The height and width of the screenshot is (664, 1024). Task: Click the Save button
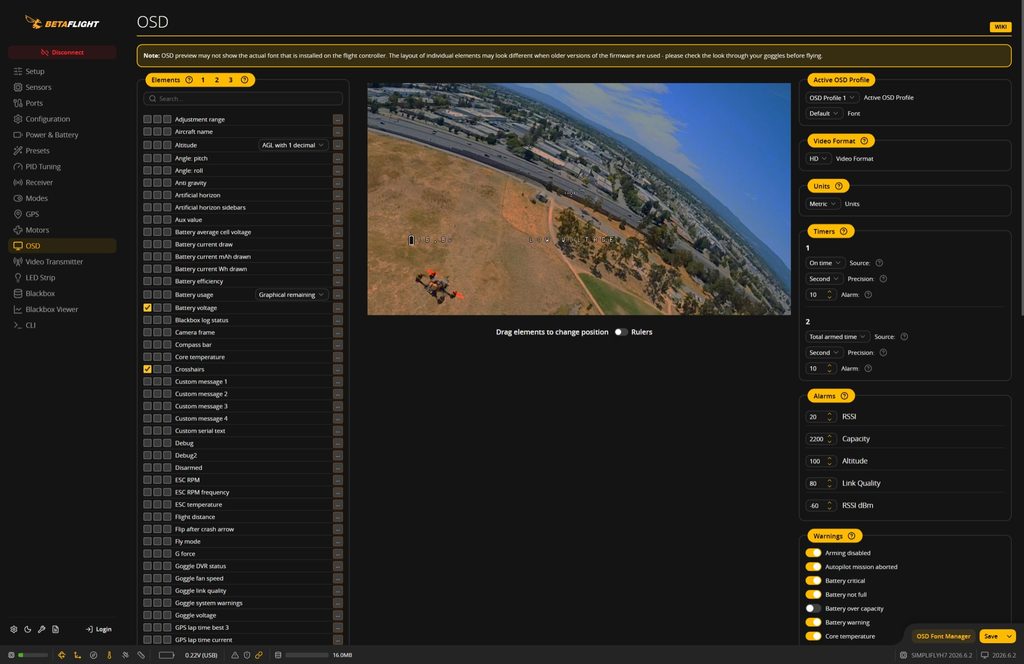tap(991, 636)
